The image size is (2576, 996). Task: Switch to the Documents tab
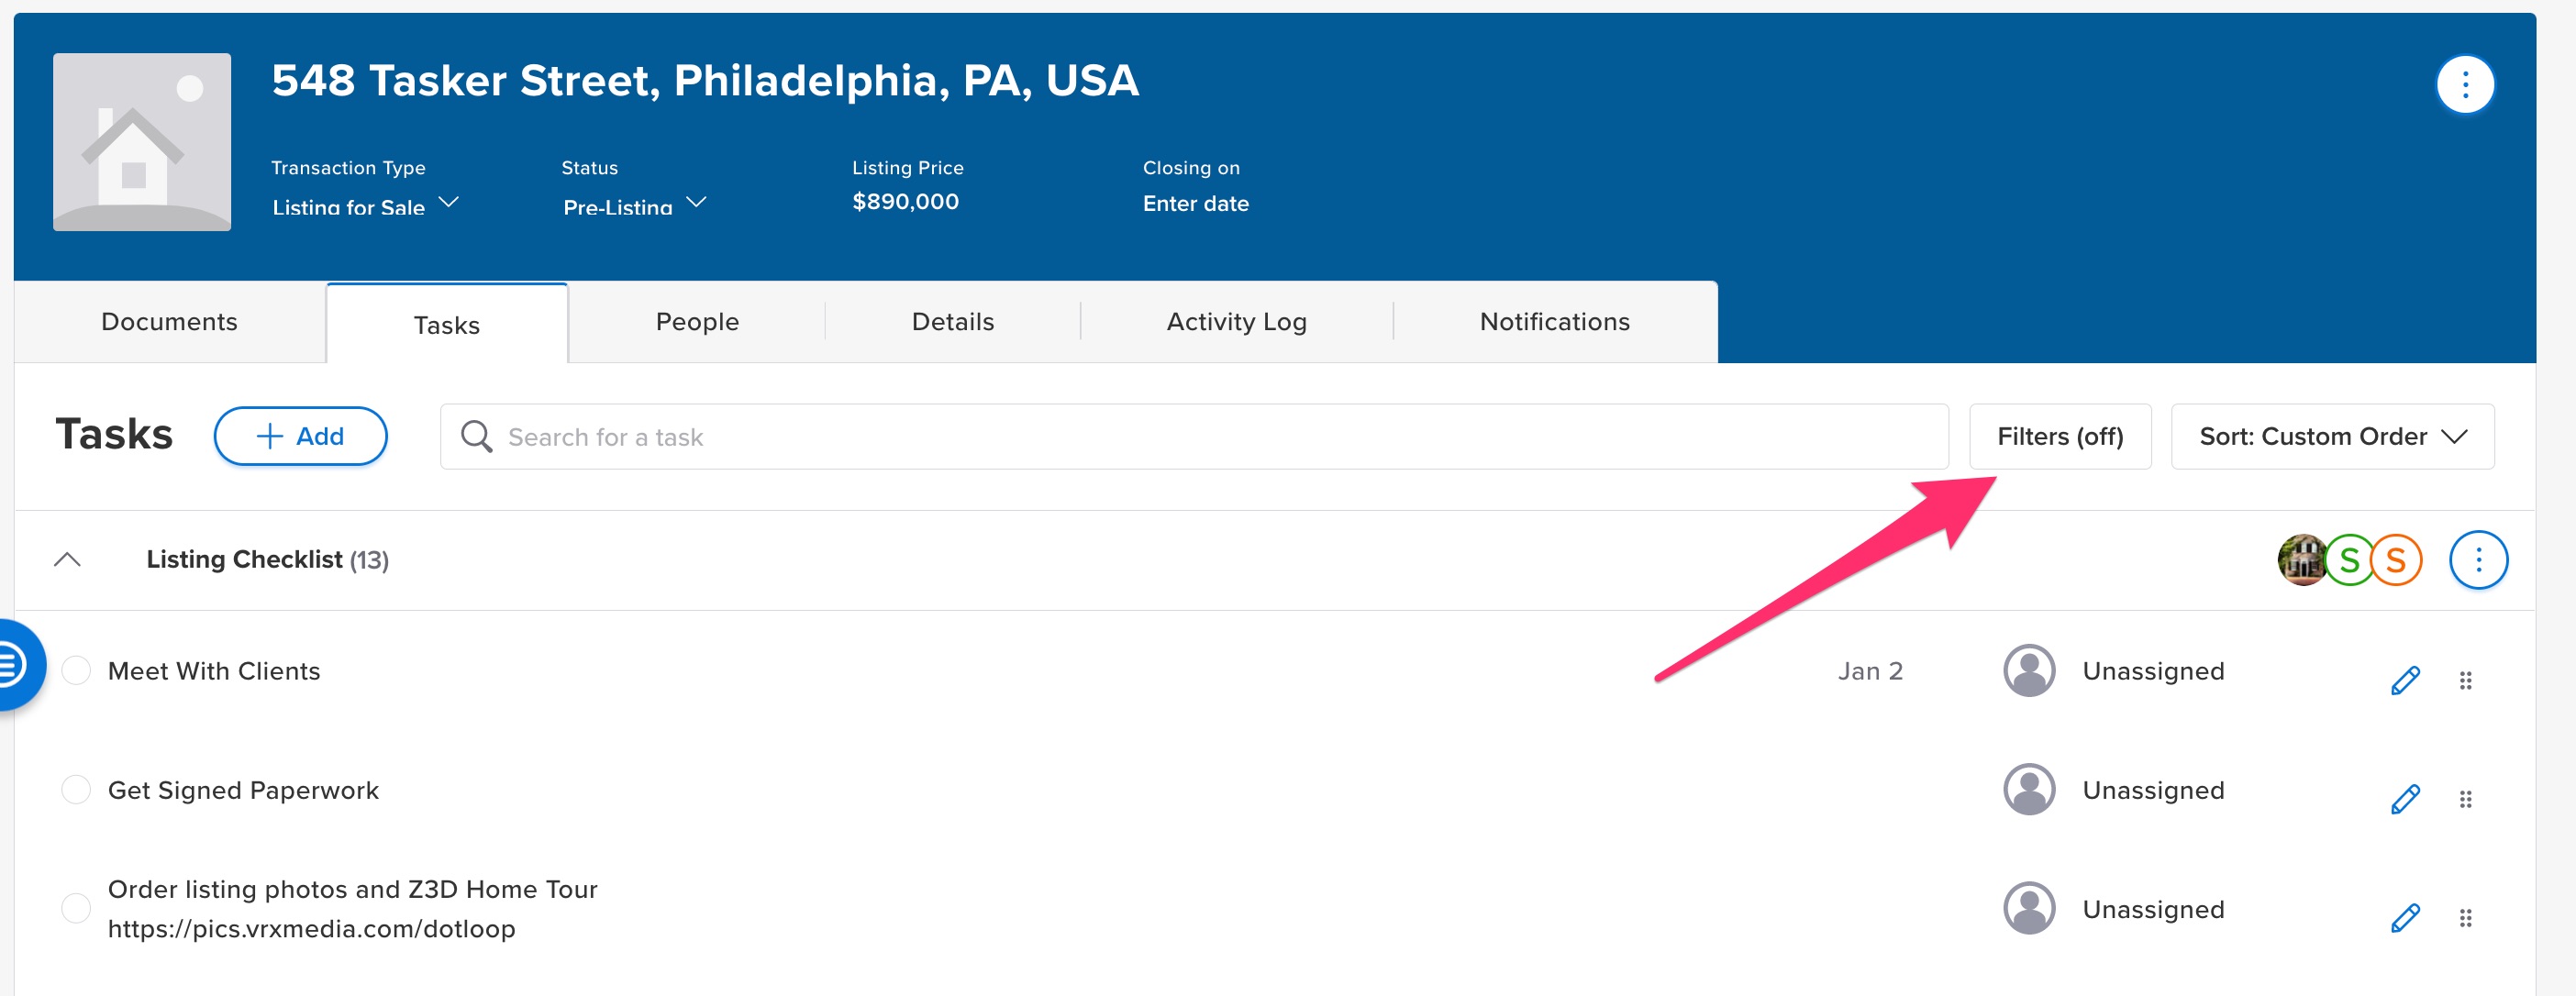click(x=169, y=322)
